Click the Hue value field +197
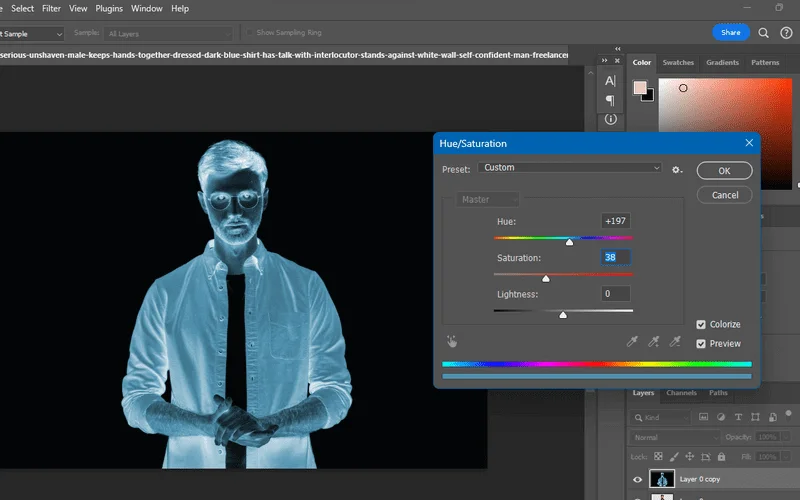 [616, 221]
